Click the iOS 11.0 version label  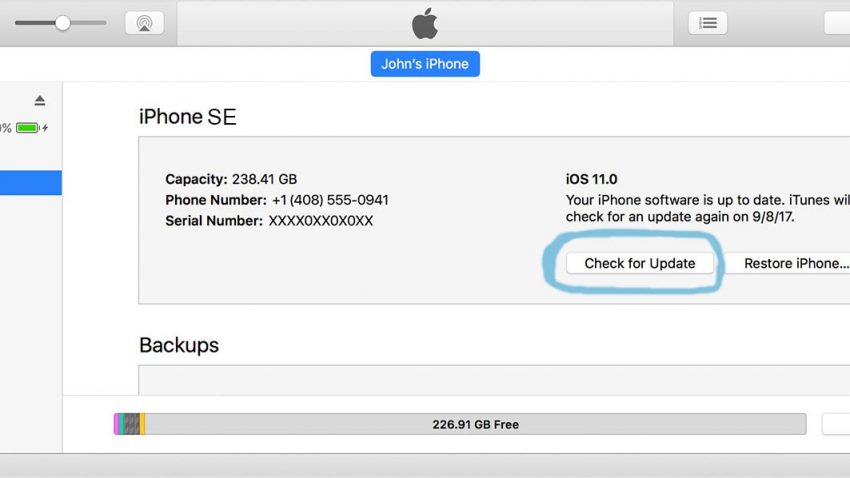tap(591, 179)
